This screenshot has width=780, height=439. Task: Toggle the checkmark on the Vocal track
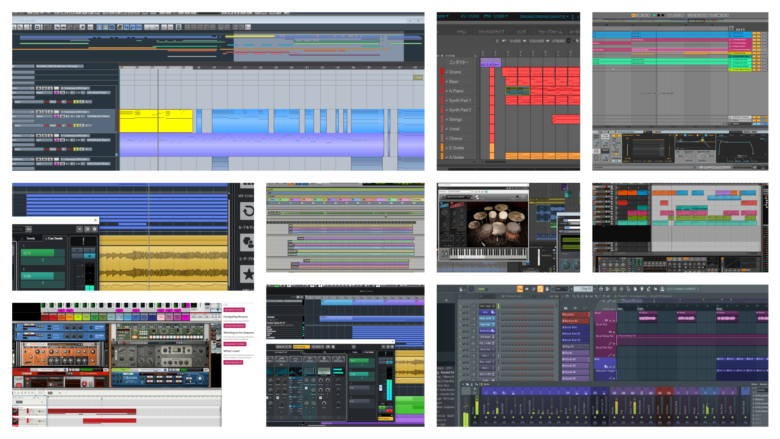pyautogui.click(x=447, y=129)
